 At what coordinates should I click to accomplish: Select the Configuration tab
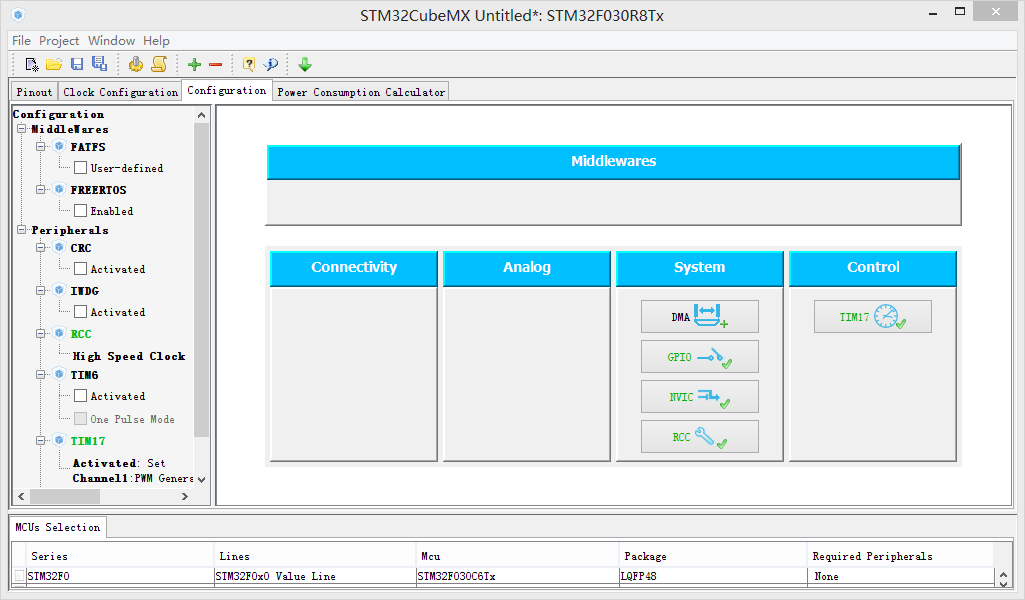[x=226, y=90]
